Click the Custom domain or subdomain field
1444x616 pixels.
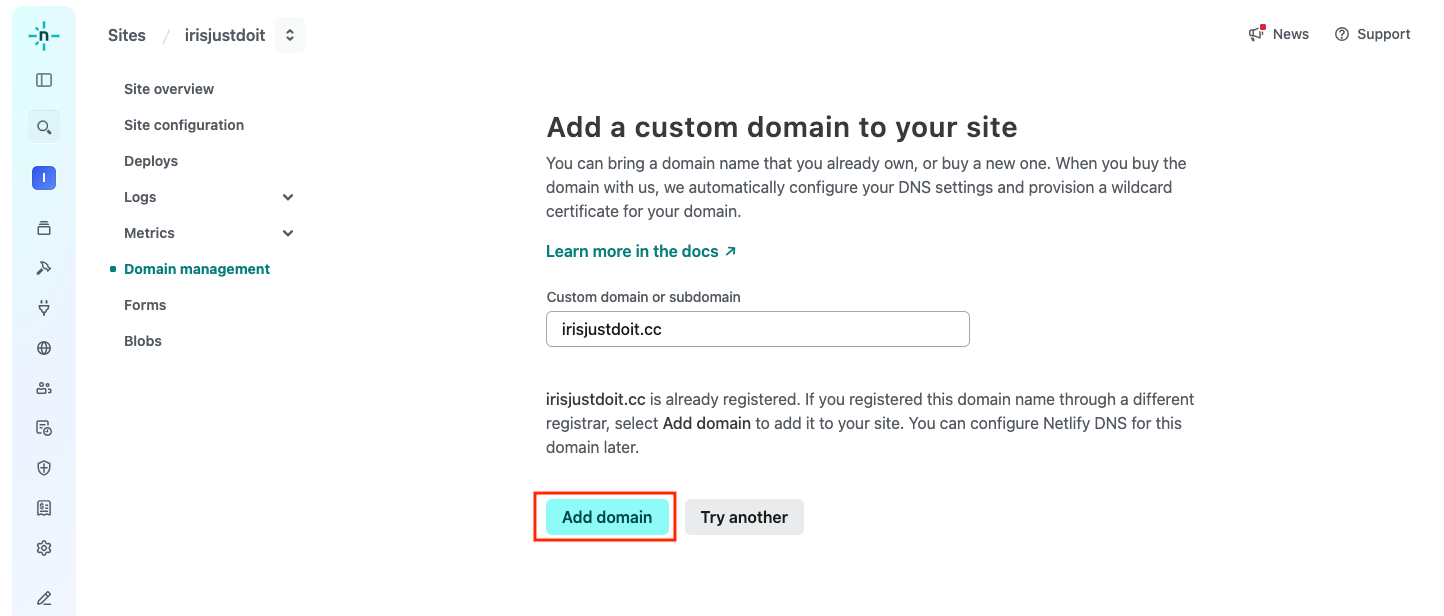coord(757,329)
